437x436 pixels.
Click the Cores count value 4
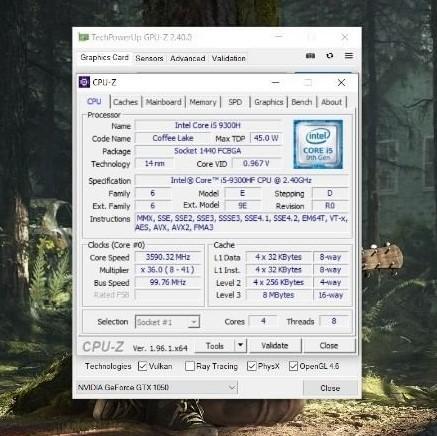(263, 321)
